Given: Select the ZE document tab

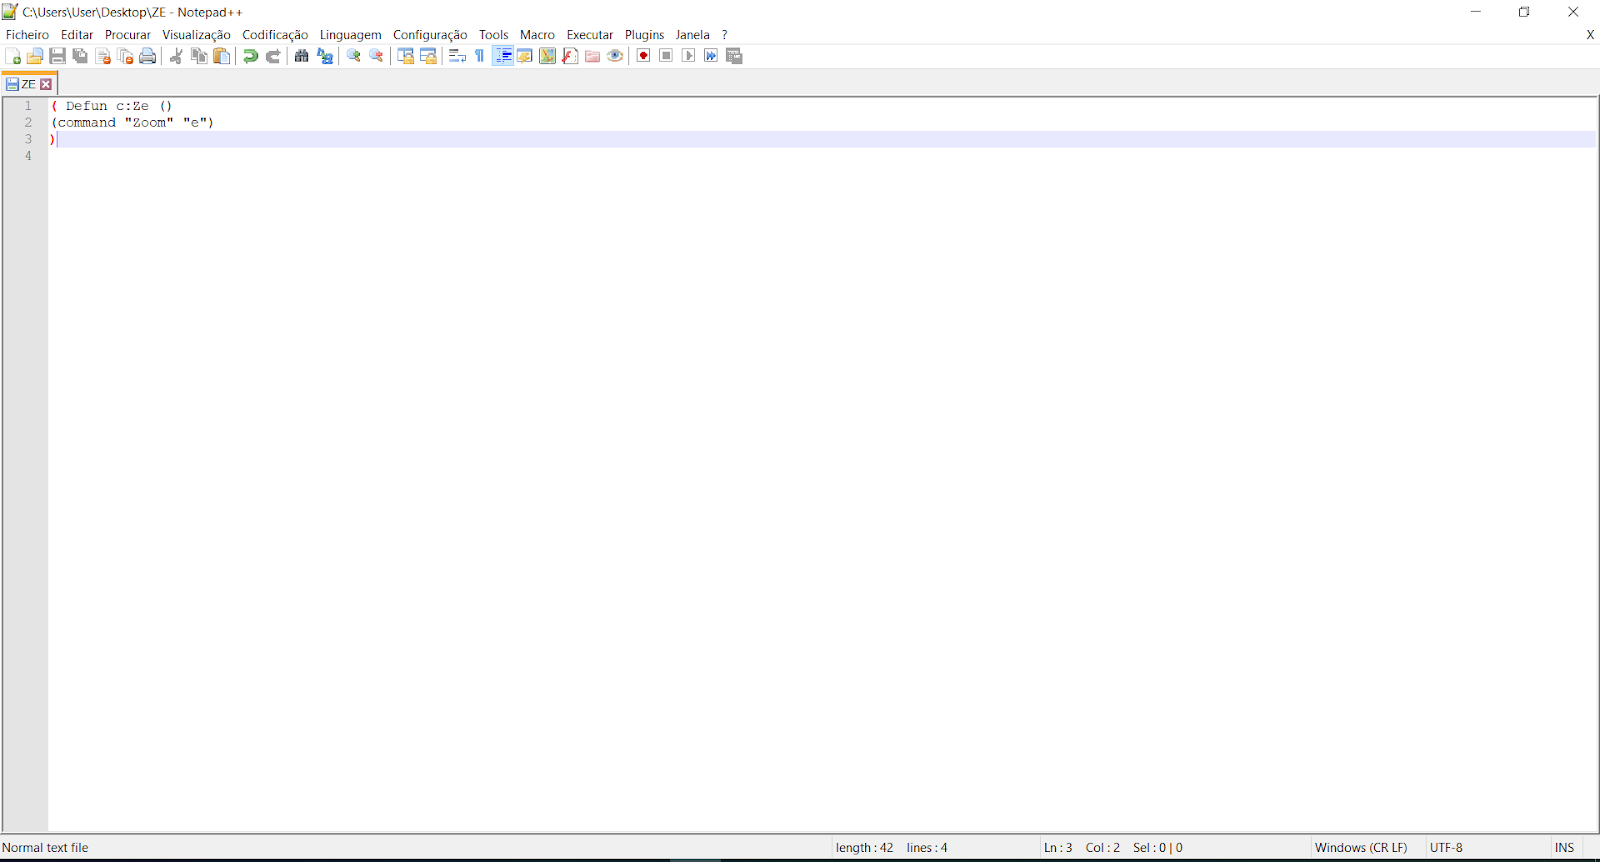Looking at the screenshot, I should (29, 84).
